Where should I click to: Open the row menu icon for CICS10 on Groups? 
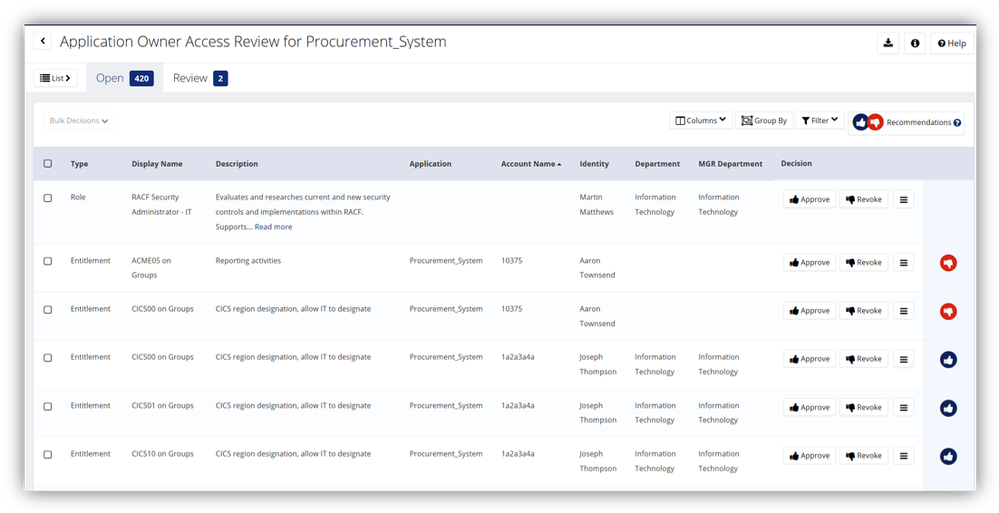coord(903,456)
